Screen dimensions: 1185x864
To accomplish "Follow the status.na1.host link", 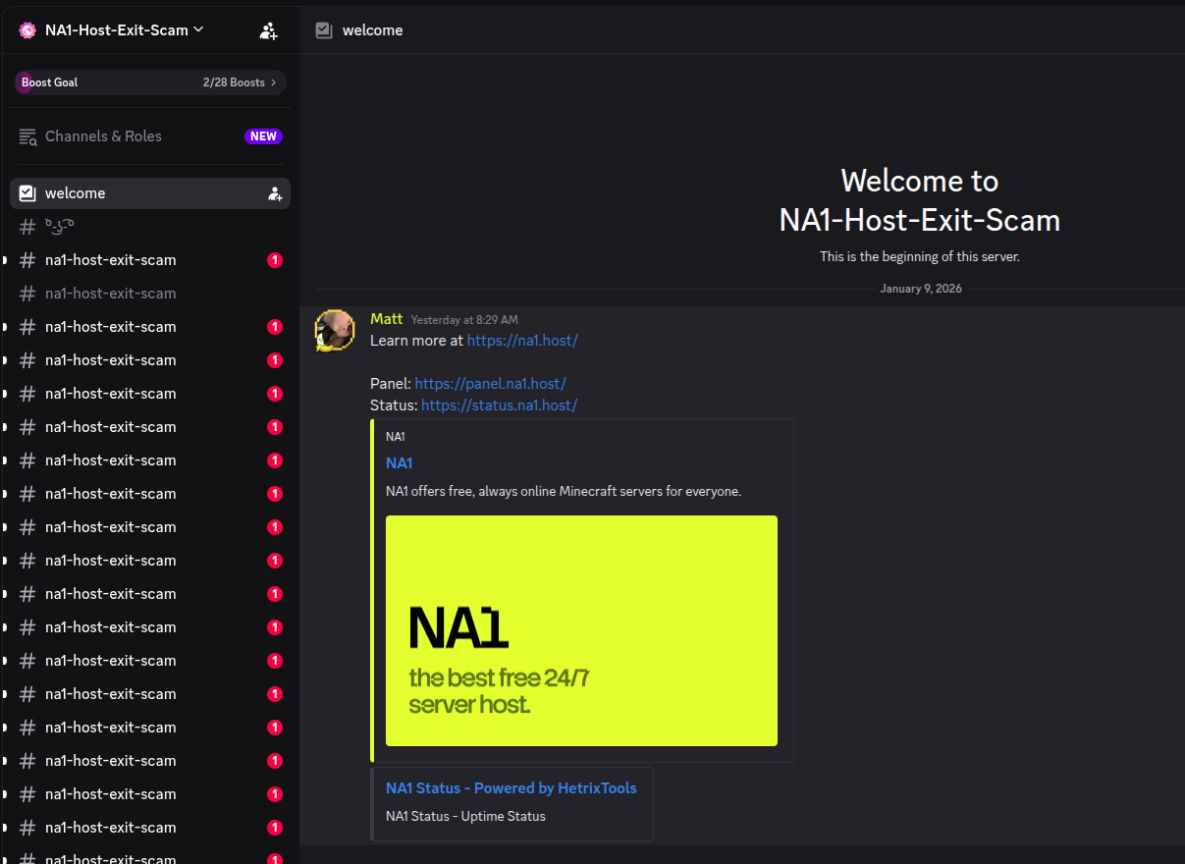I will [499, 406].
